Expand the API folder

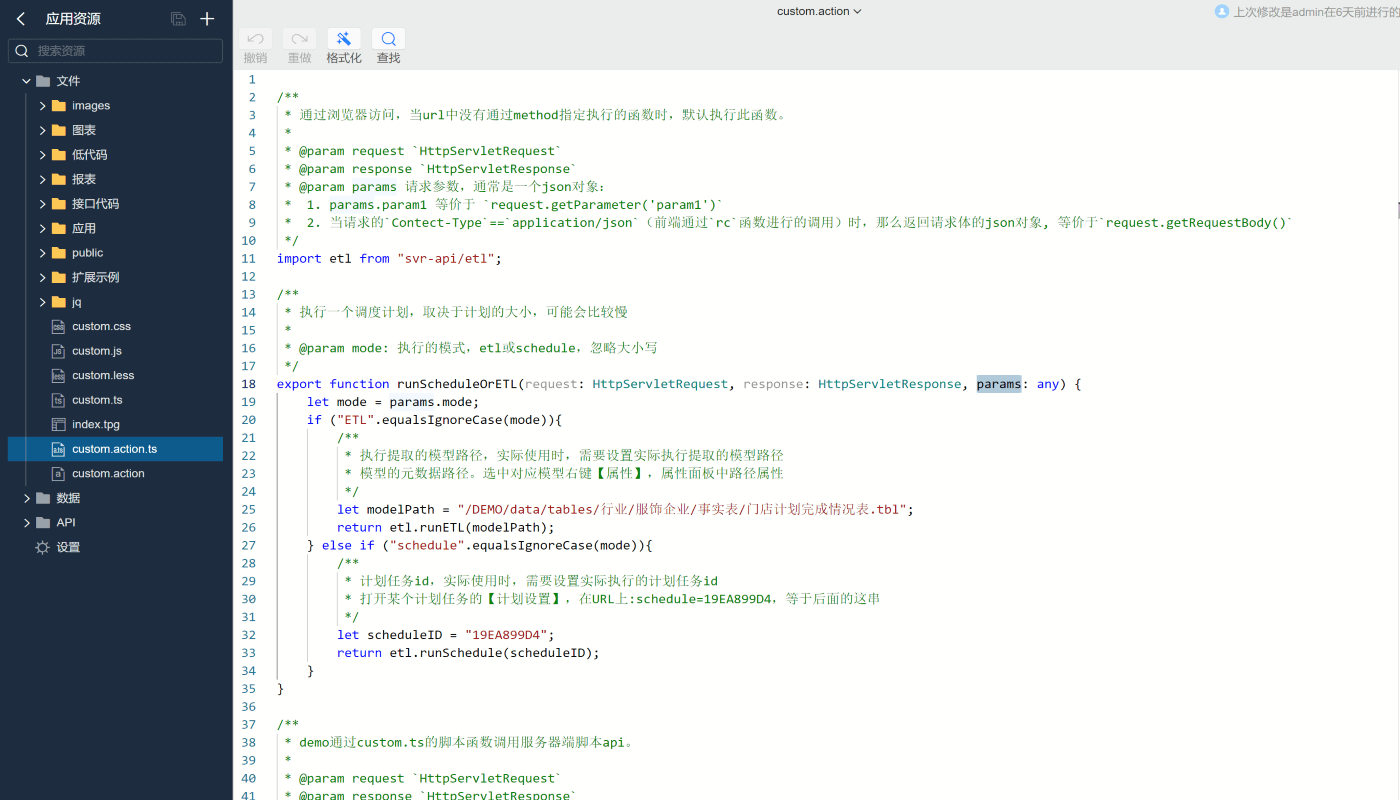27,523
